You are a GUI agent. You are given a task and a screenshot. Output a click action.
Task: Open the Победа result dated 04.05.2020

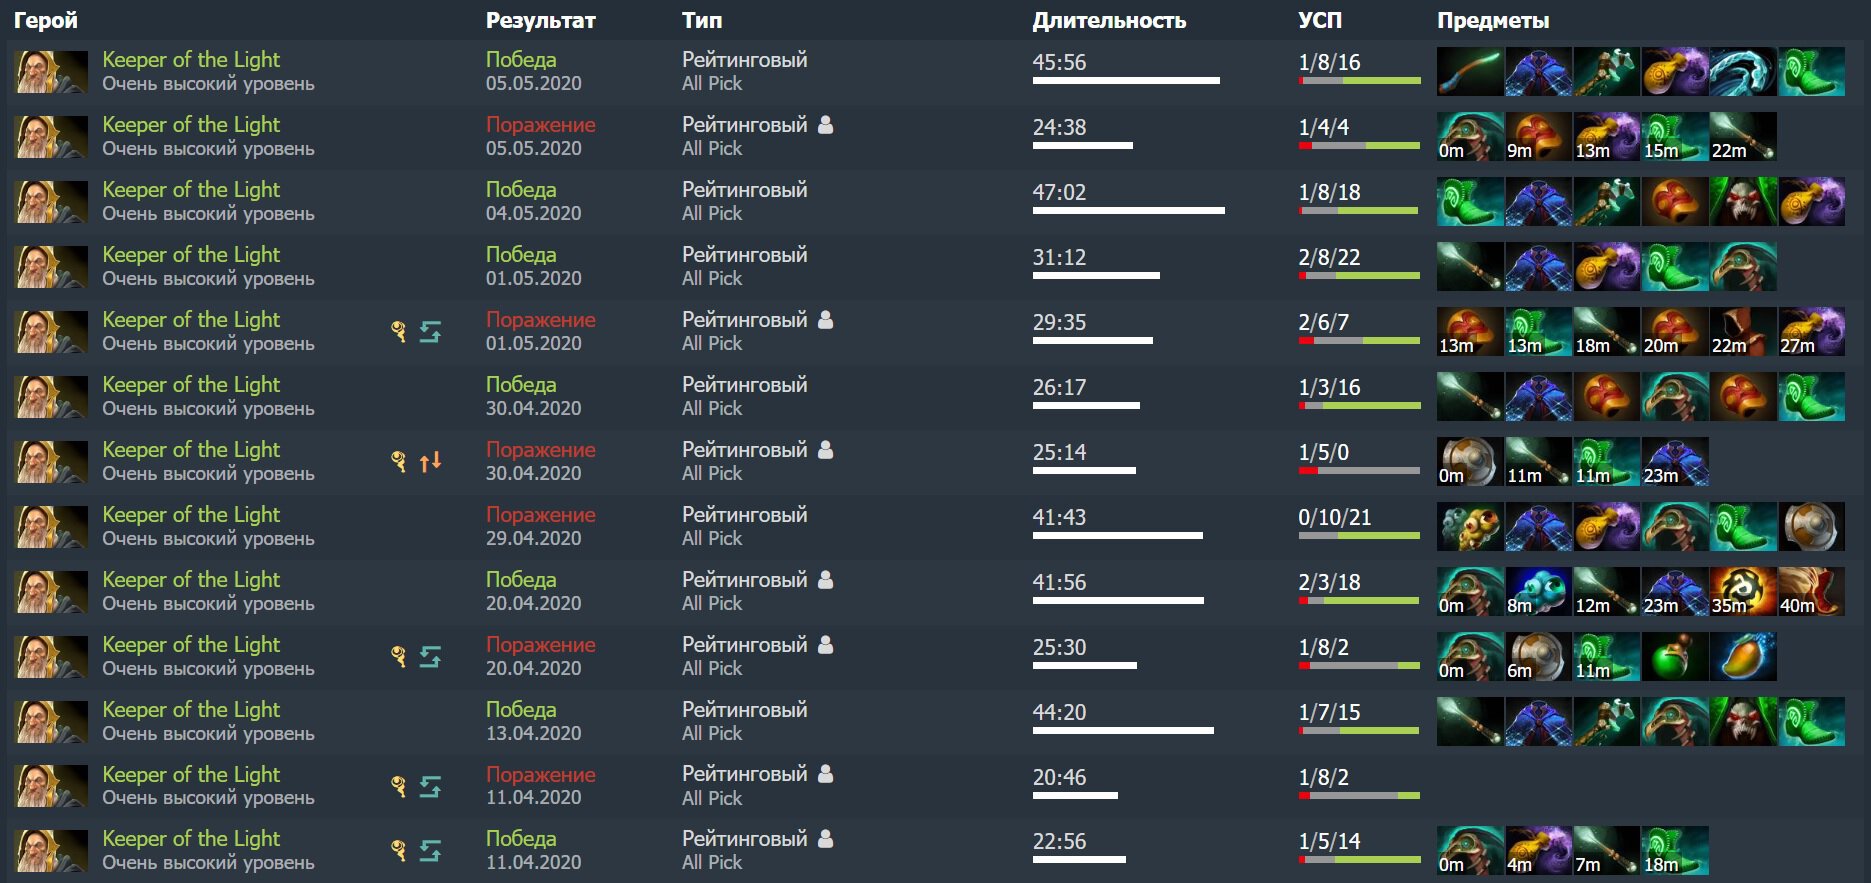tap(521, 190)
